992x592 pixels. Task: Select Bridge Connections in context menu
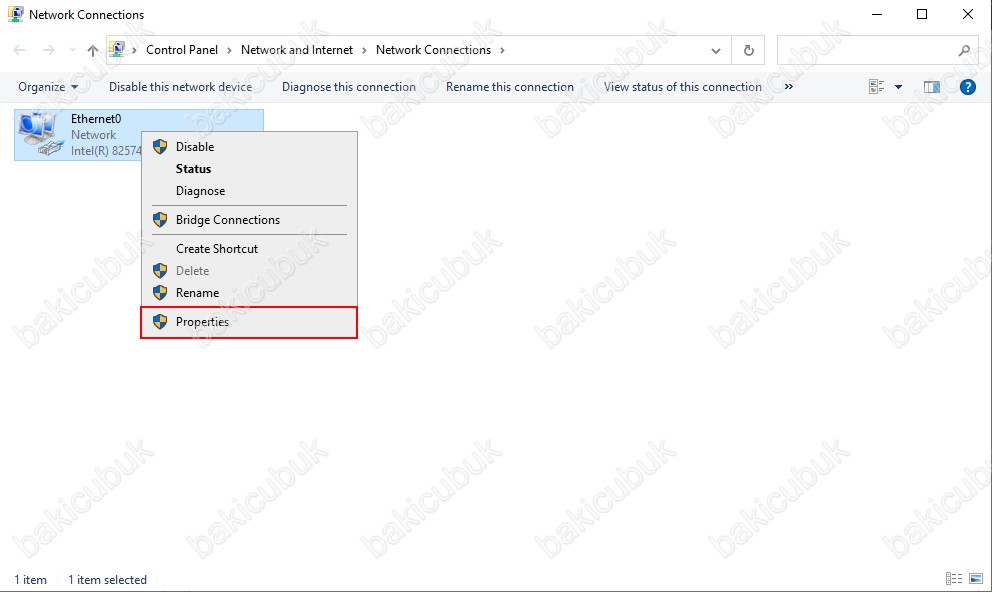227,220
